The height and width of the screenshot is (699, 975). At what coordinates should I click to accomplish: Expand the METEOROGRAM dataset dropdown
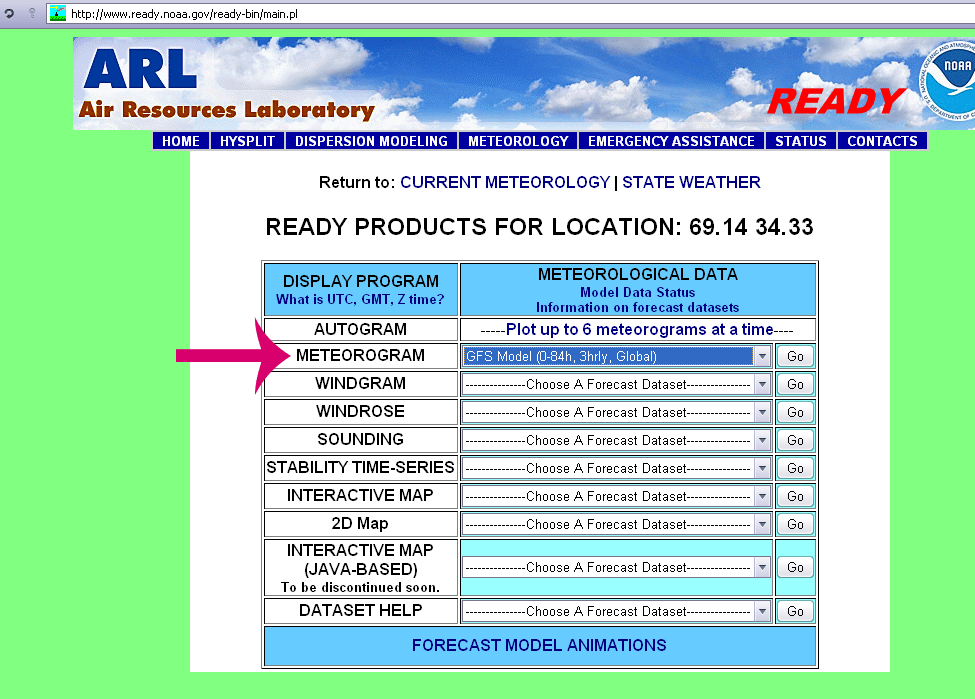pos(616,356)
